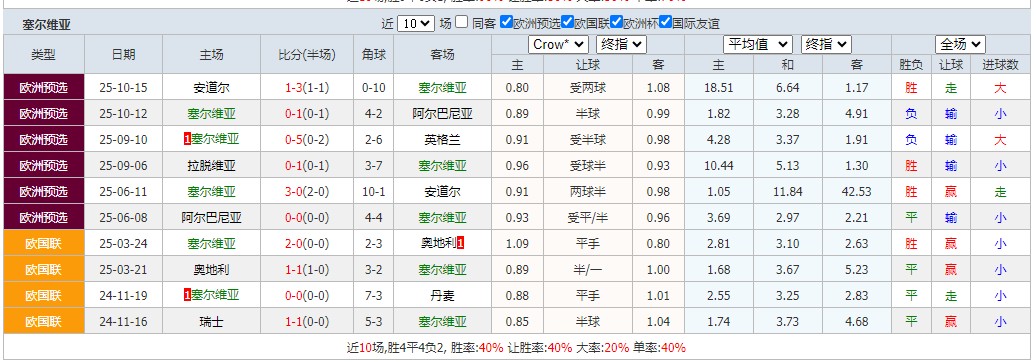The width and height of the screenshot is (1036, 362).
Task: Click the 半/一 handicap cell
Action: point(588,270)
